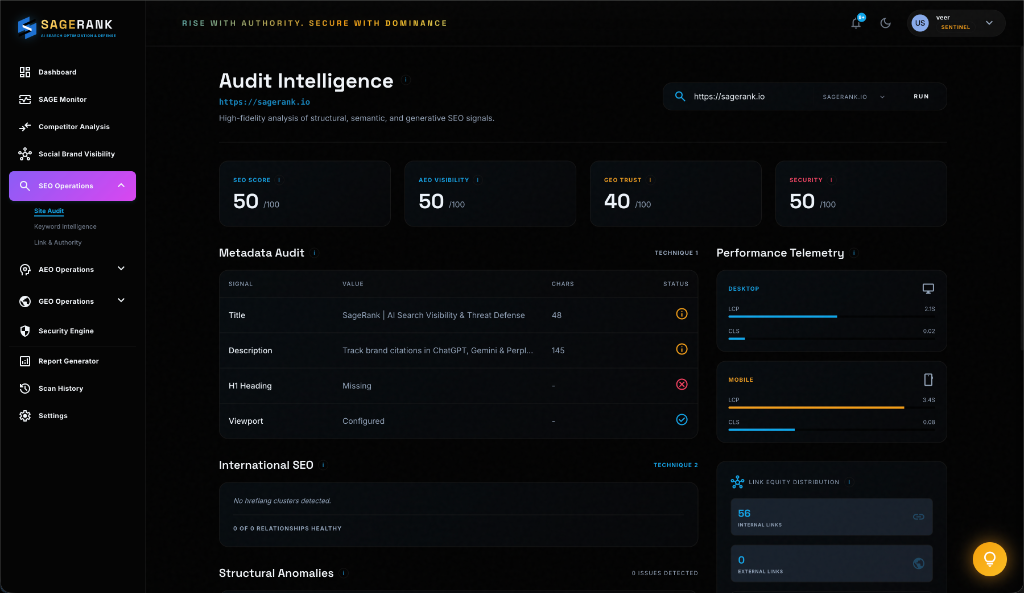Open notifications bell icon

click(856, 23)
